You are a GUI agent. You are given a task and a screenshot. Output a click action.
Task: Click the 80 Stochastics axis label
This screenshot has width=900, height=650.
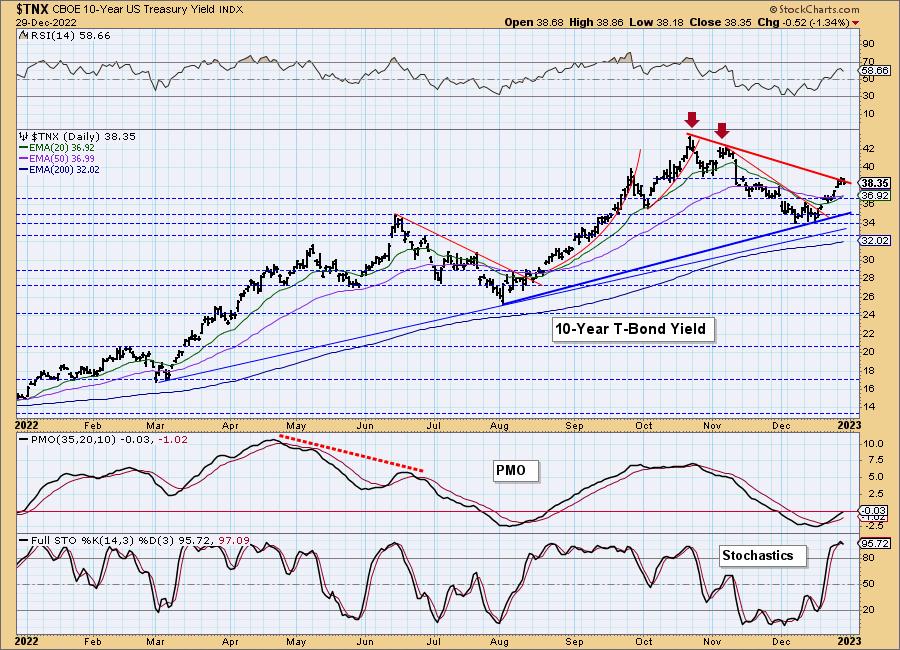click(868, 558)
